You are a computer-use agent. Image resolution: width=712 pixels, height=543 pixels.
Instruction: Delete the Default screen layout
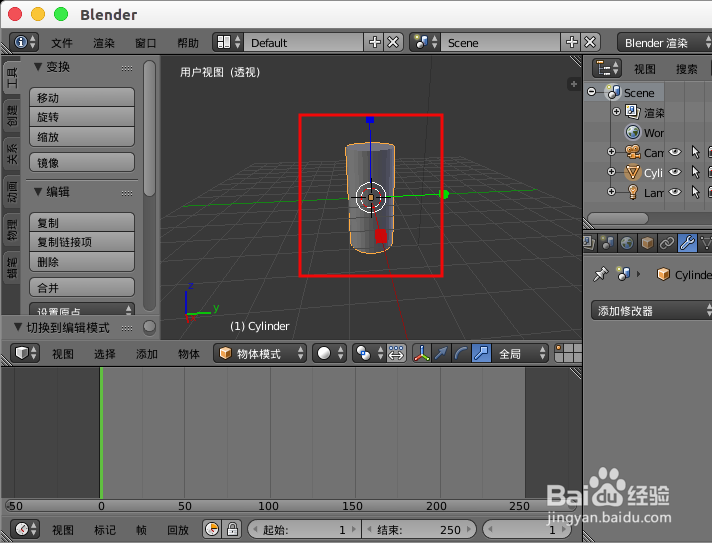393,43
